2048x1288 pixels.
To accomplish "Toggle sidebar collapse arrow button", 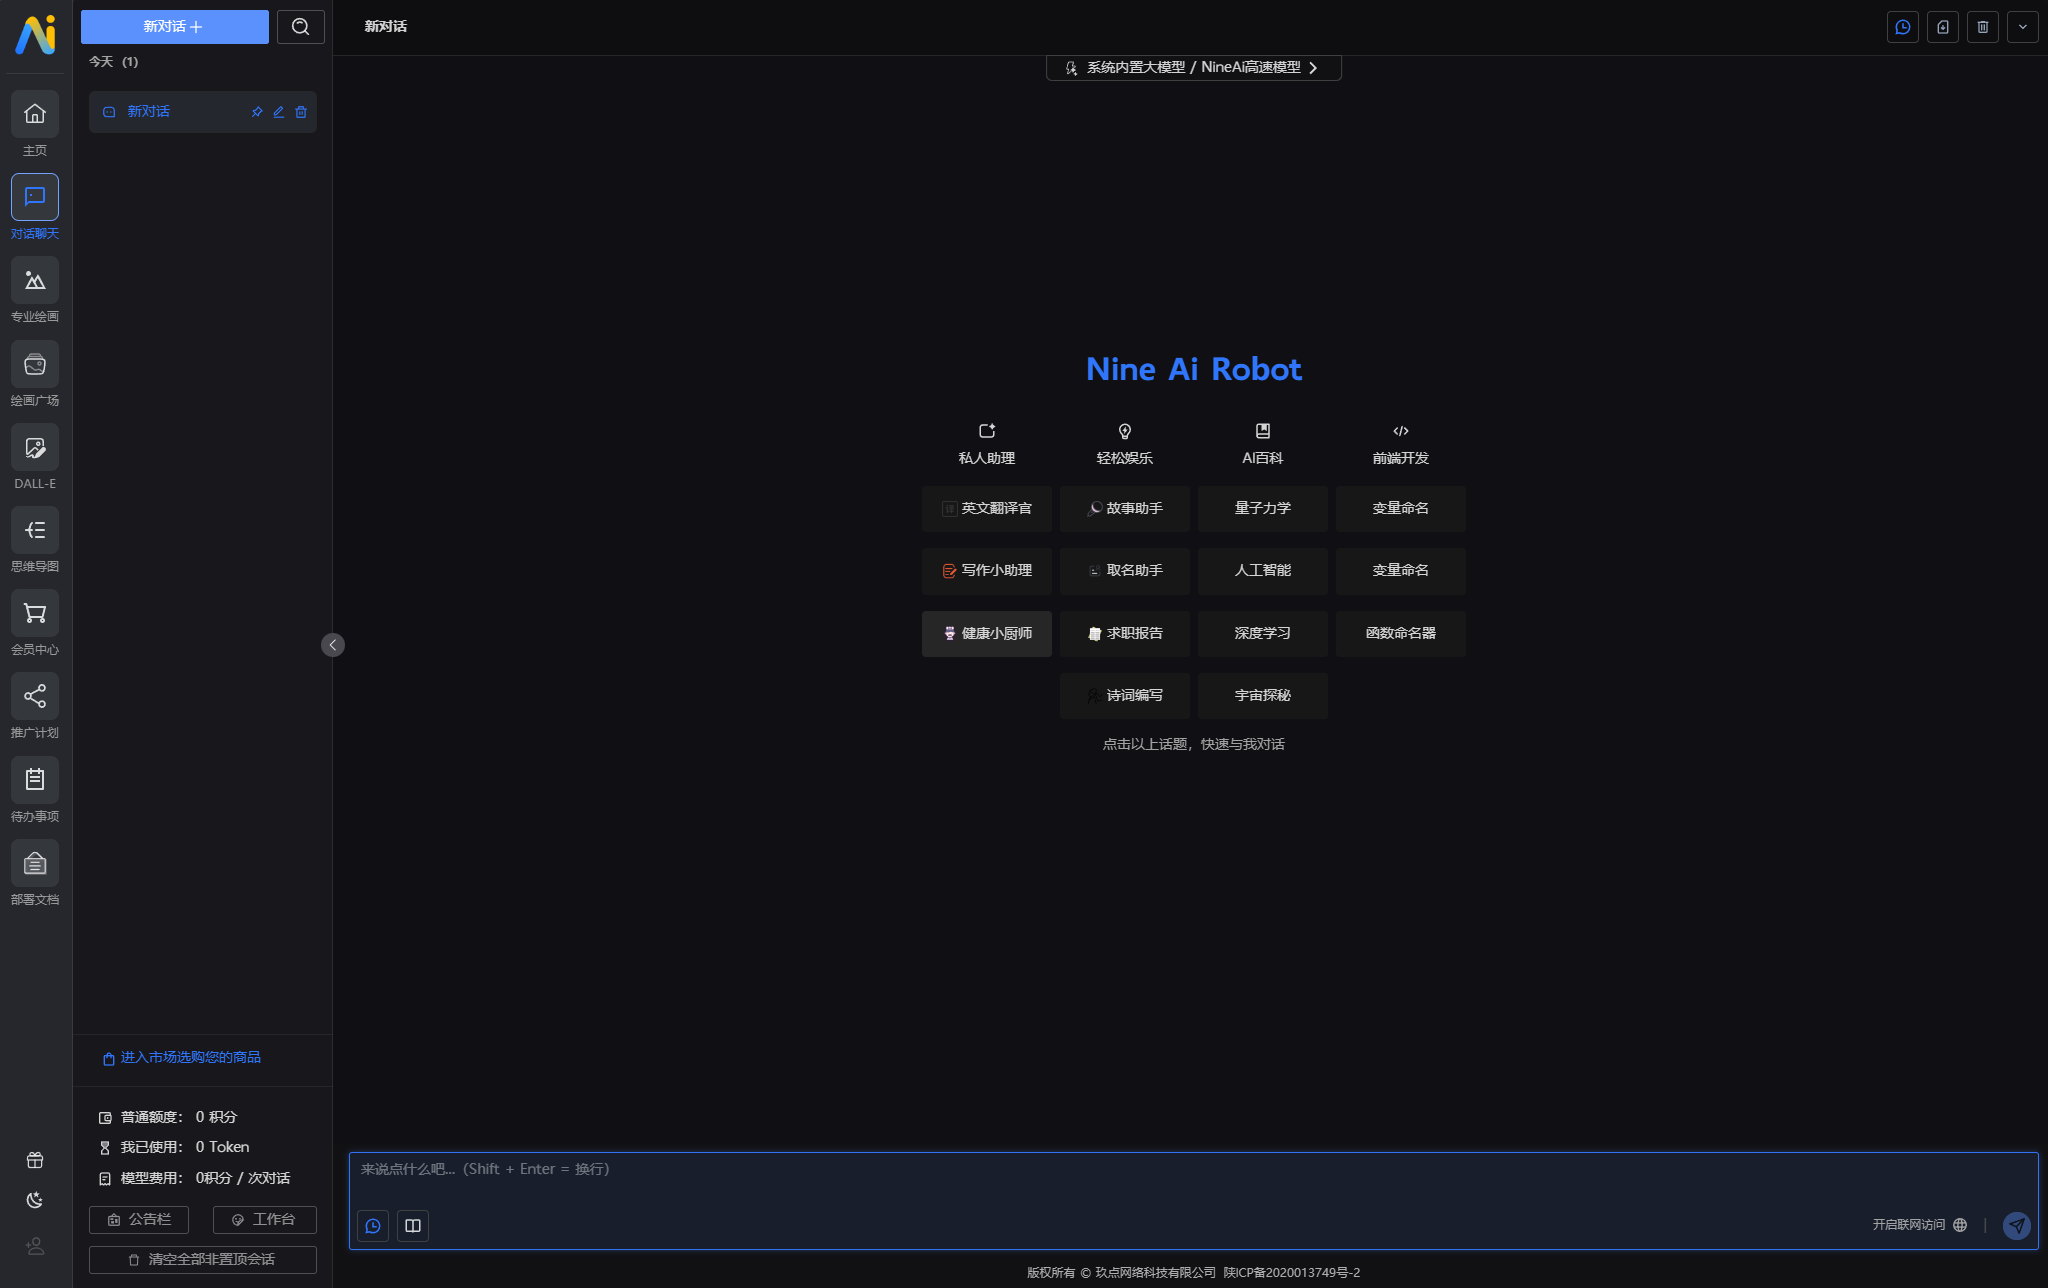I will [x=332, y=644].
